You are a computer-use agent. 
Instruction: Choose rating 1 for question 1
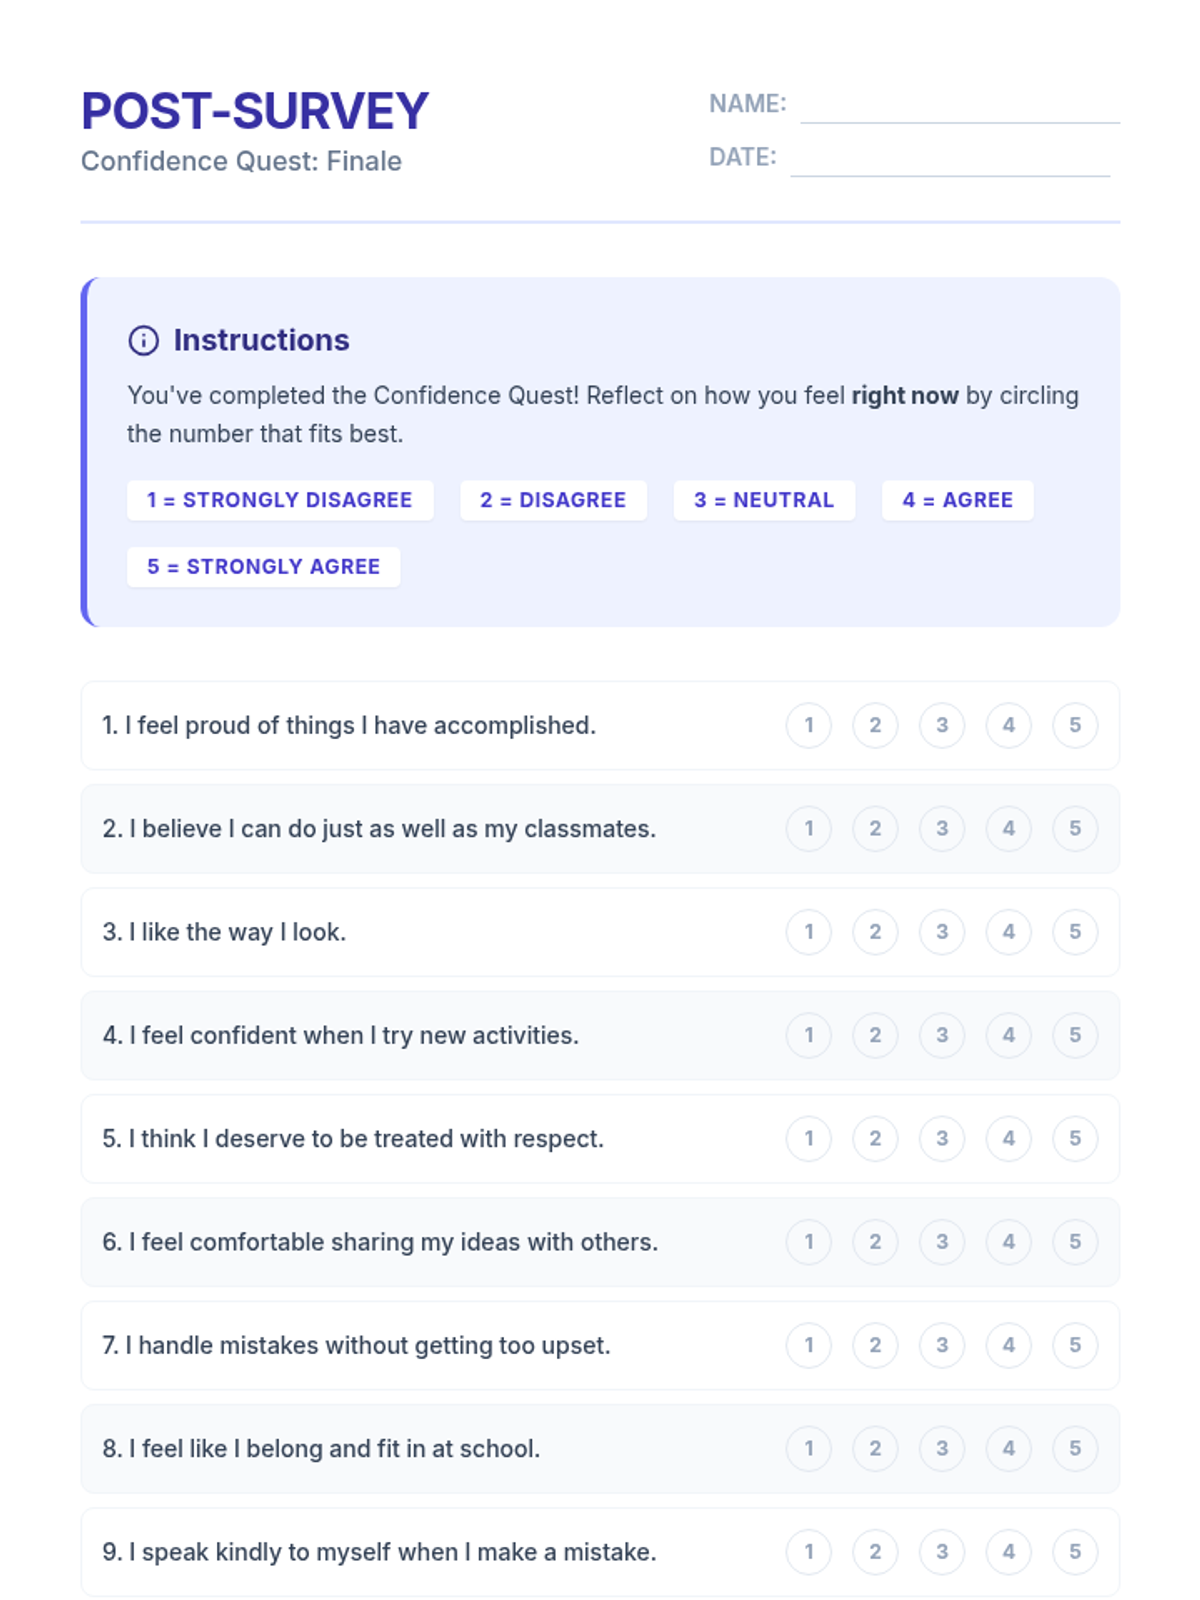click(809, 725)
